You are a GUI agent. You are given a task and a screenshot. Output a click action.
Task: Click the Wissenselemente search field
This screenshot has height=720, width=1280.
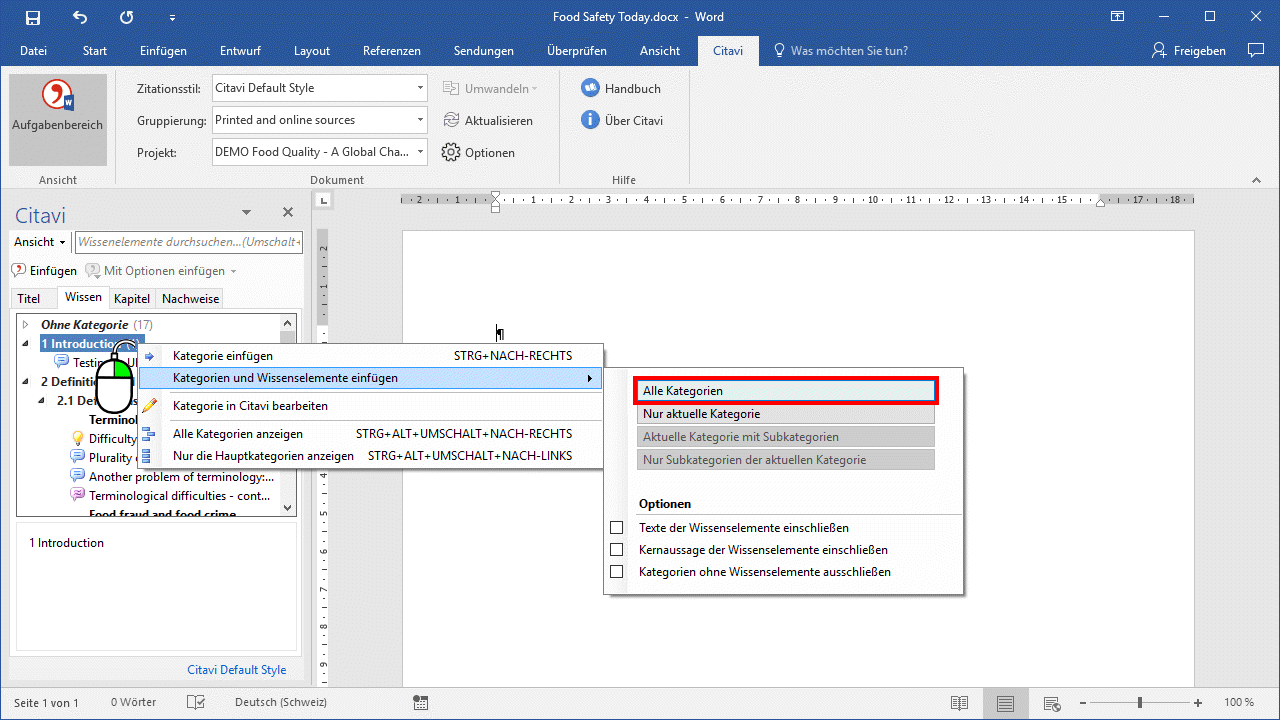click(189, 242)
